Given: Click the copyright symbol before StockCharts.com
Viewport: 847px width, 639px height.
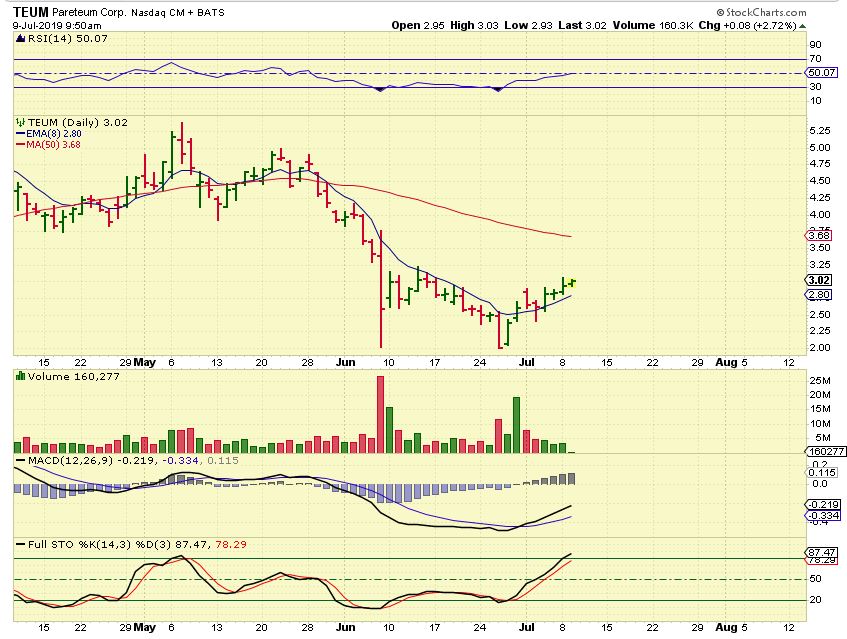Looking at the screenshot, I should (720, 12).
